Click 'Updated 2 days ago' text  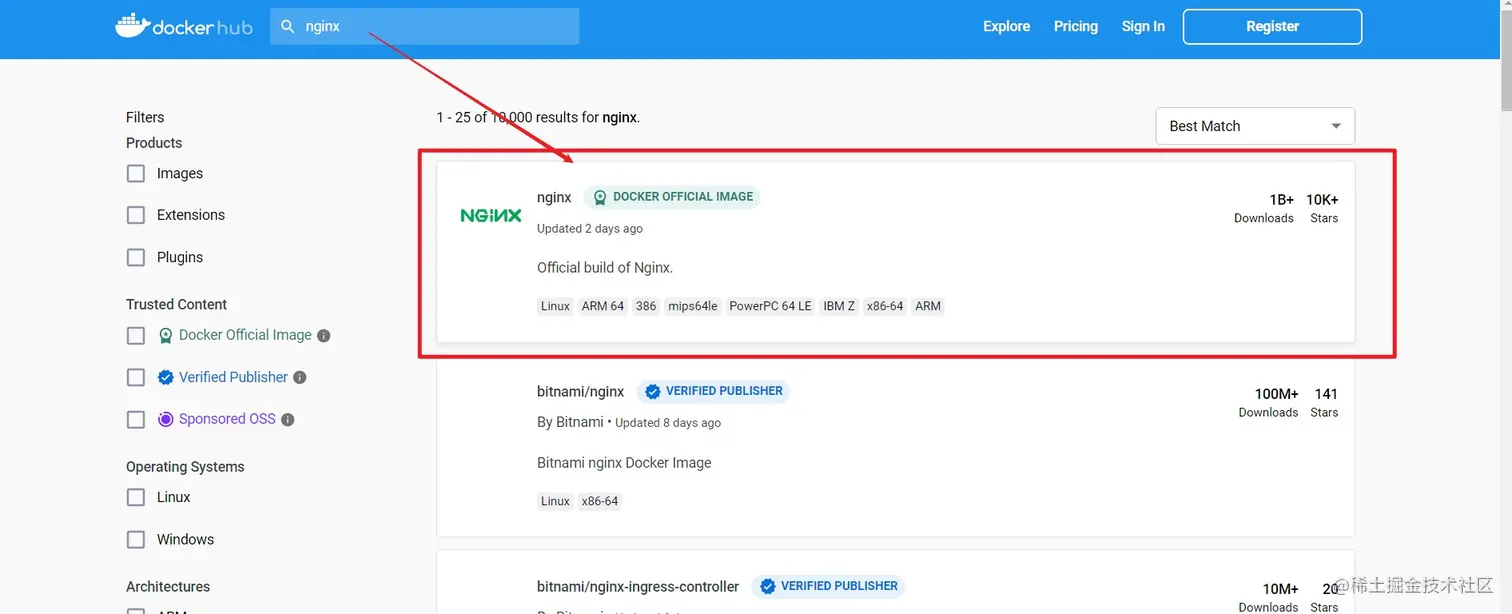590,229
